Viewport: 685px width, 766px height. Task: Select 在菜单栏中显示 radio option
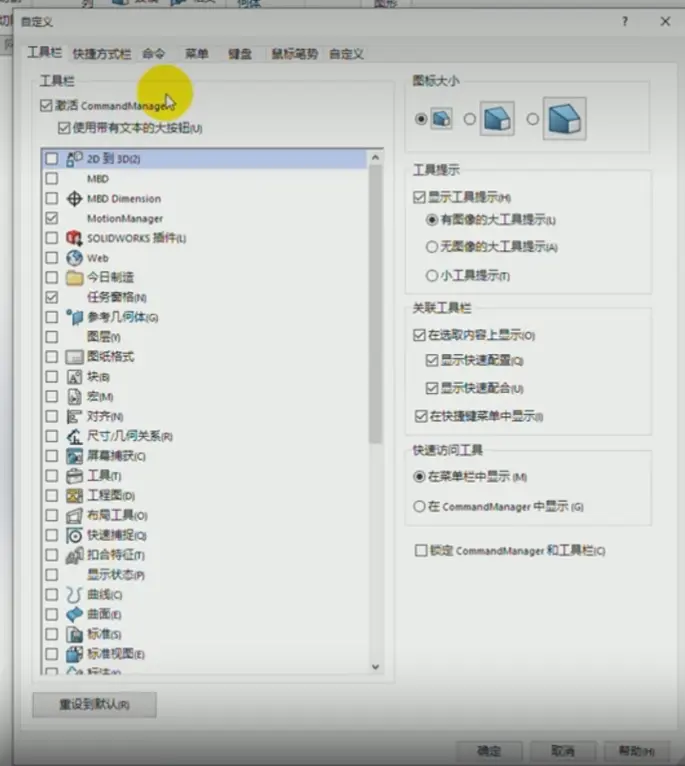tap(419, 476)
